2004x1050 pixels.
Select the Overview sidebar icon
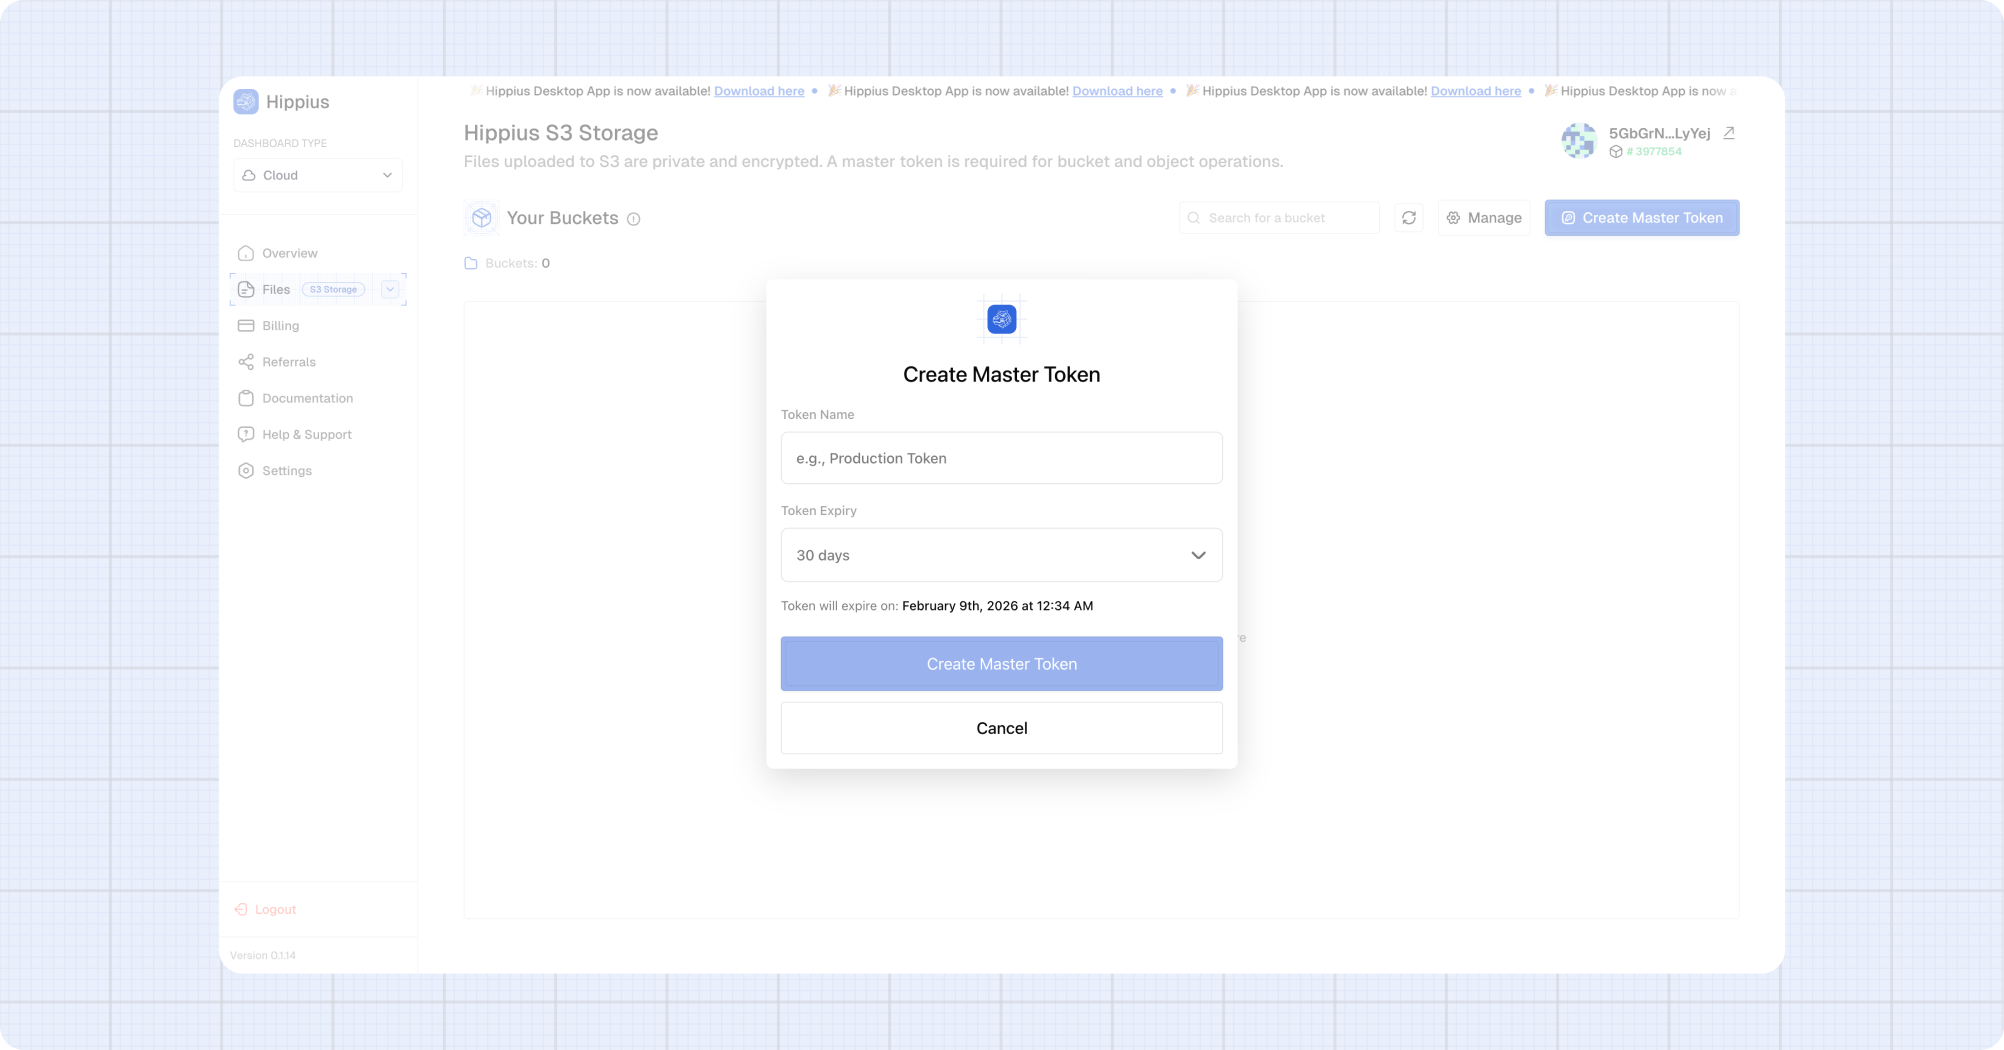[x=246, y=253]
